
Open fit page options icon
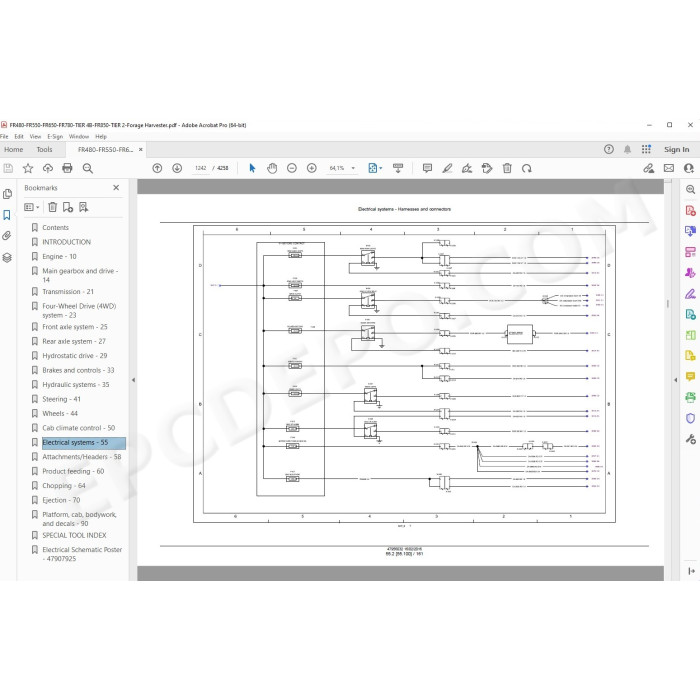tap(375, 168)
